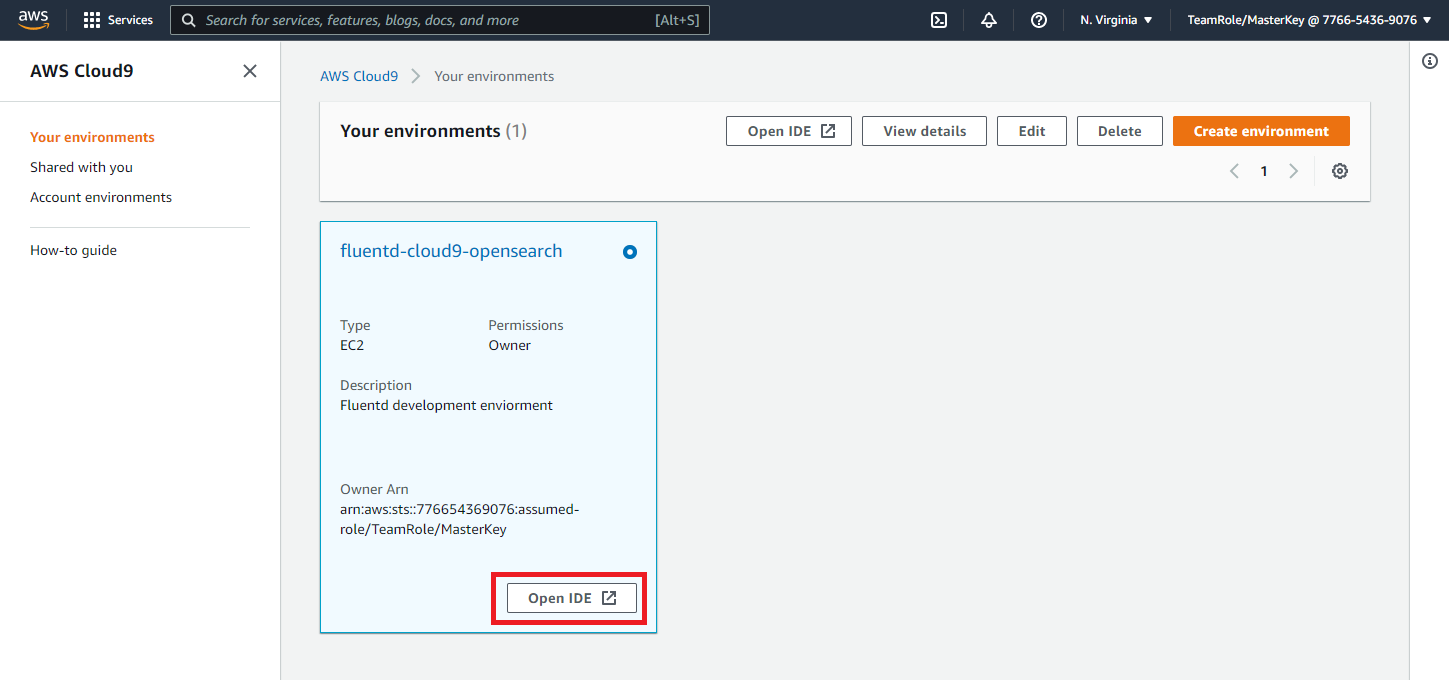
Task: Click the 'Your environments' breadcrumb text
Action: click(x=494, y=76)
